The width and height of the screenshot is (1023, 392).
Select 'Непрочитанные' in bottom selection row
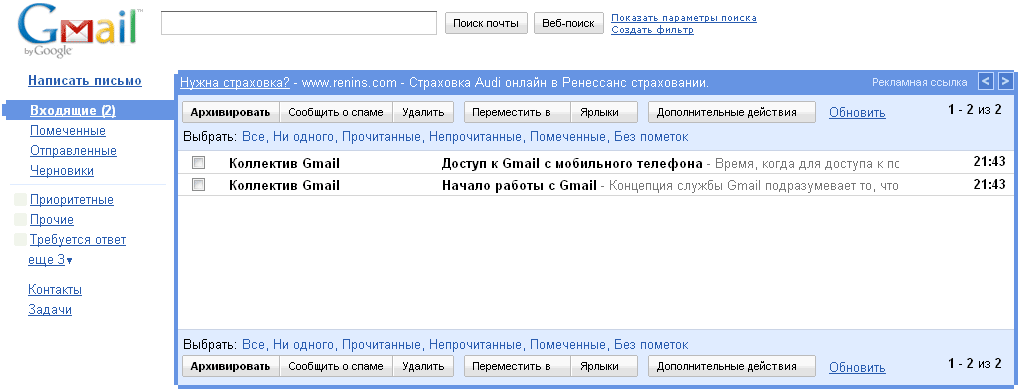pos(476,344)
